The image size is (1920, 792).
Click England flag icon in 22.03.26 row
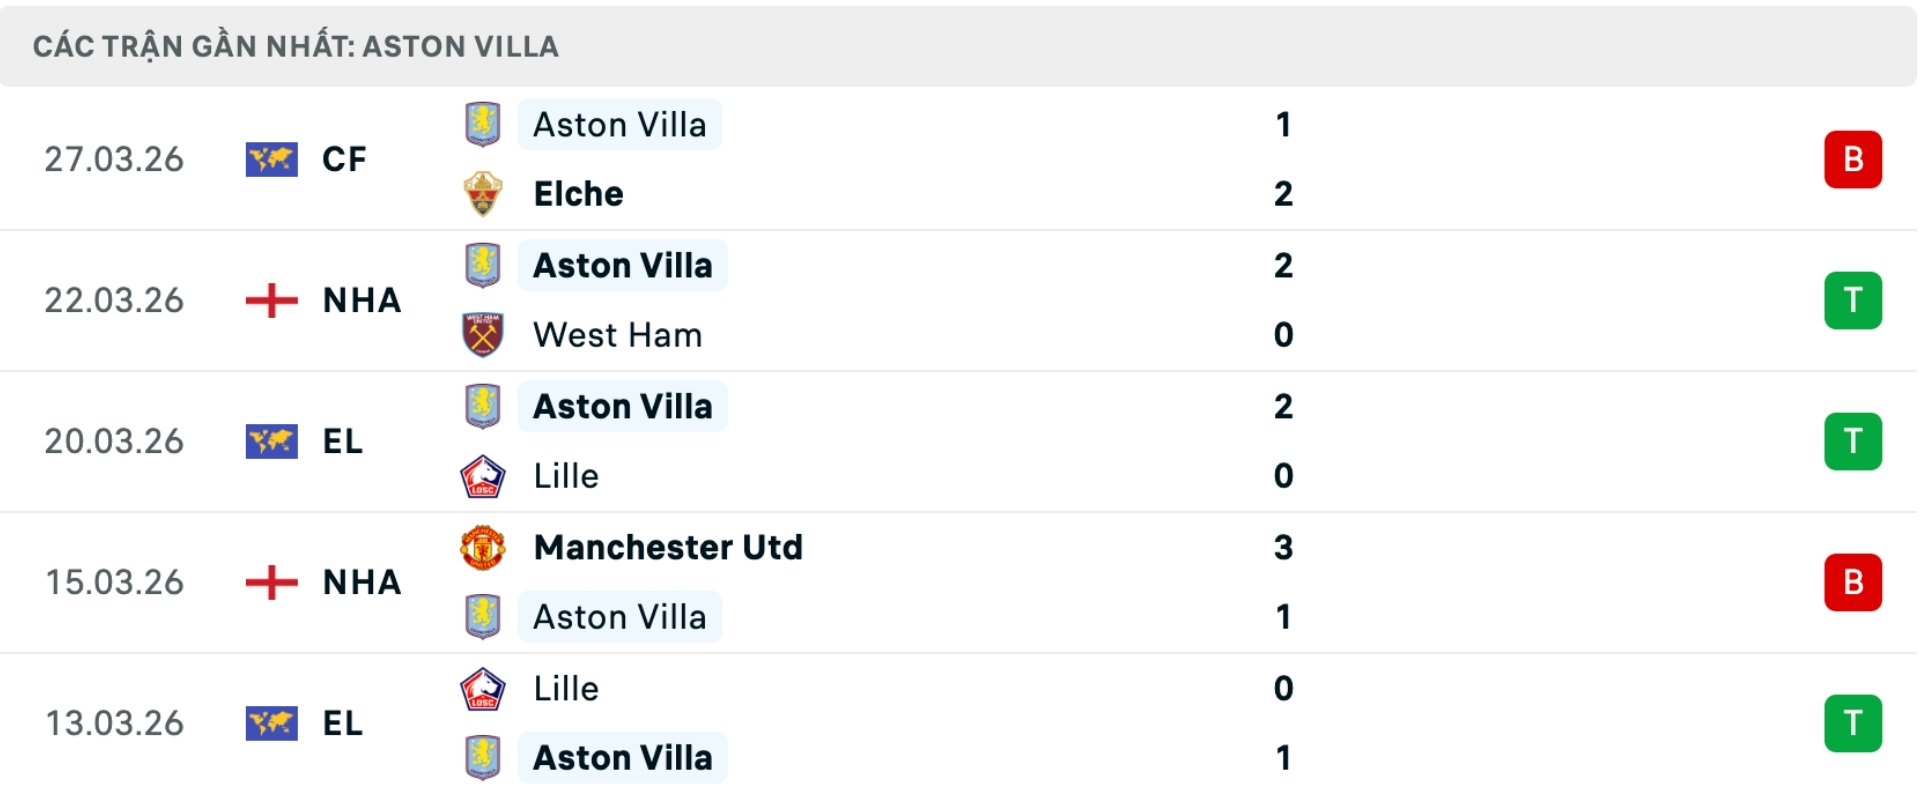[x=271, y=300]
